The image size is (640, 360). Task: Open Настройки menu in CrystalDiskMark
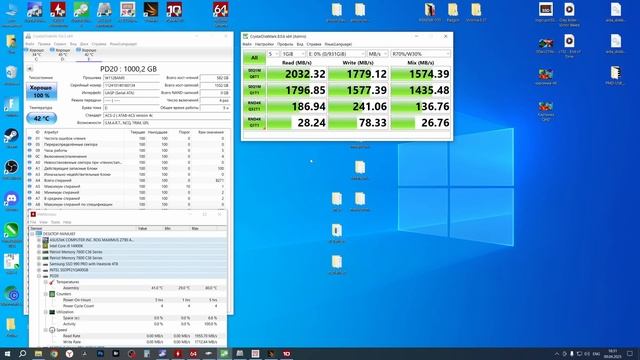[x=264, y=44]
